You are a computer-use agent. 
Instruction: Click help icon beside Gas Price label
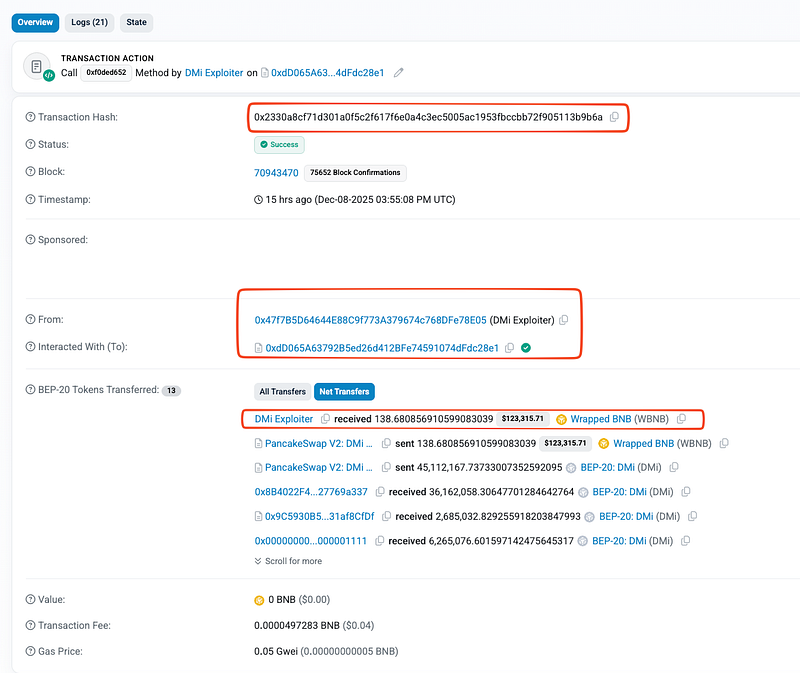[x=30, y=653]
